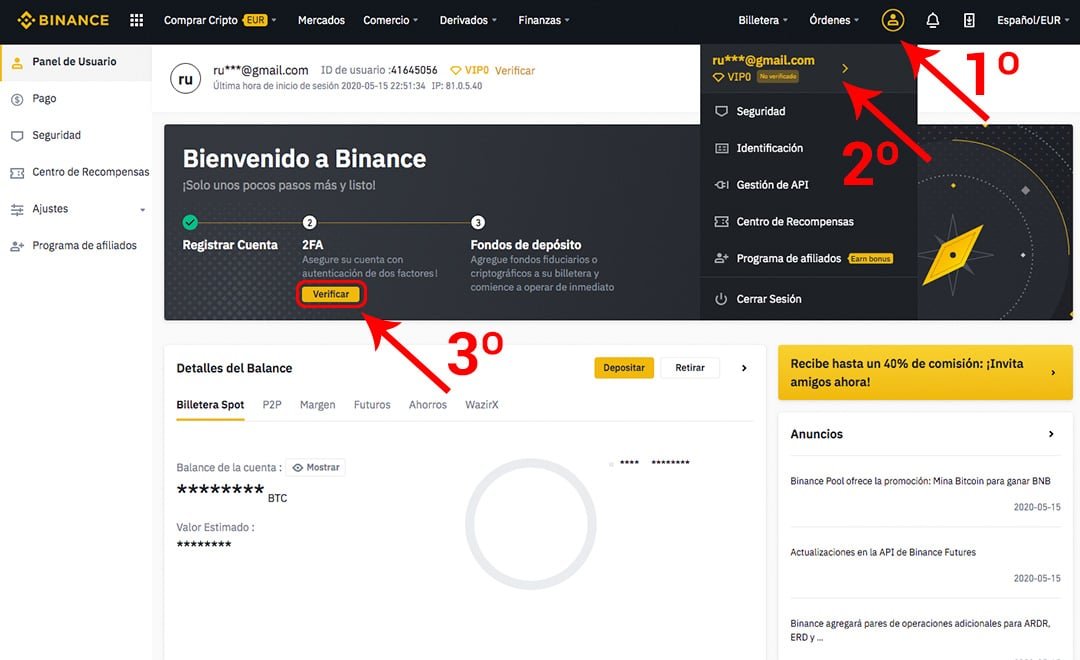The width and height of the screenshot is (1080, 660).
Task: Expand the Finanzas dropdown
Action: (544, 20)
